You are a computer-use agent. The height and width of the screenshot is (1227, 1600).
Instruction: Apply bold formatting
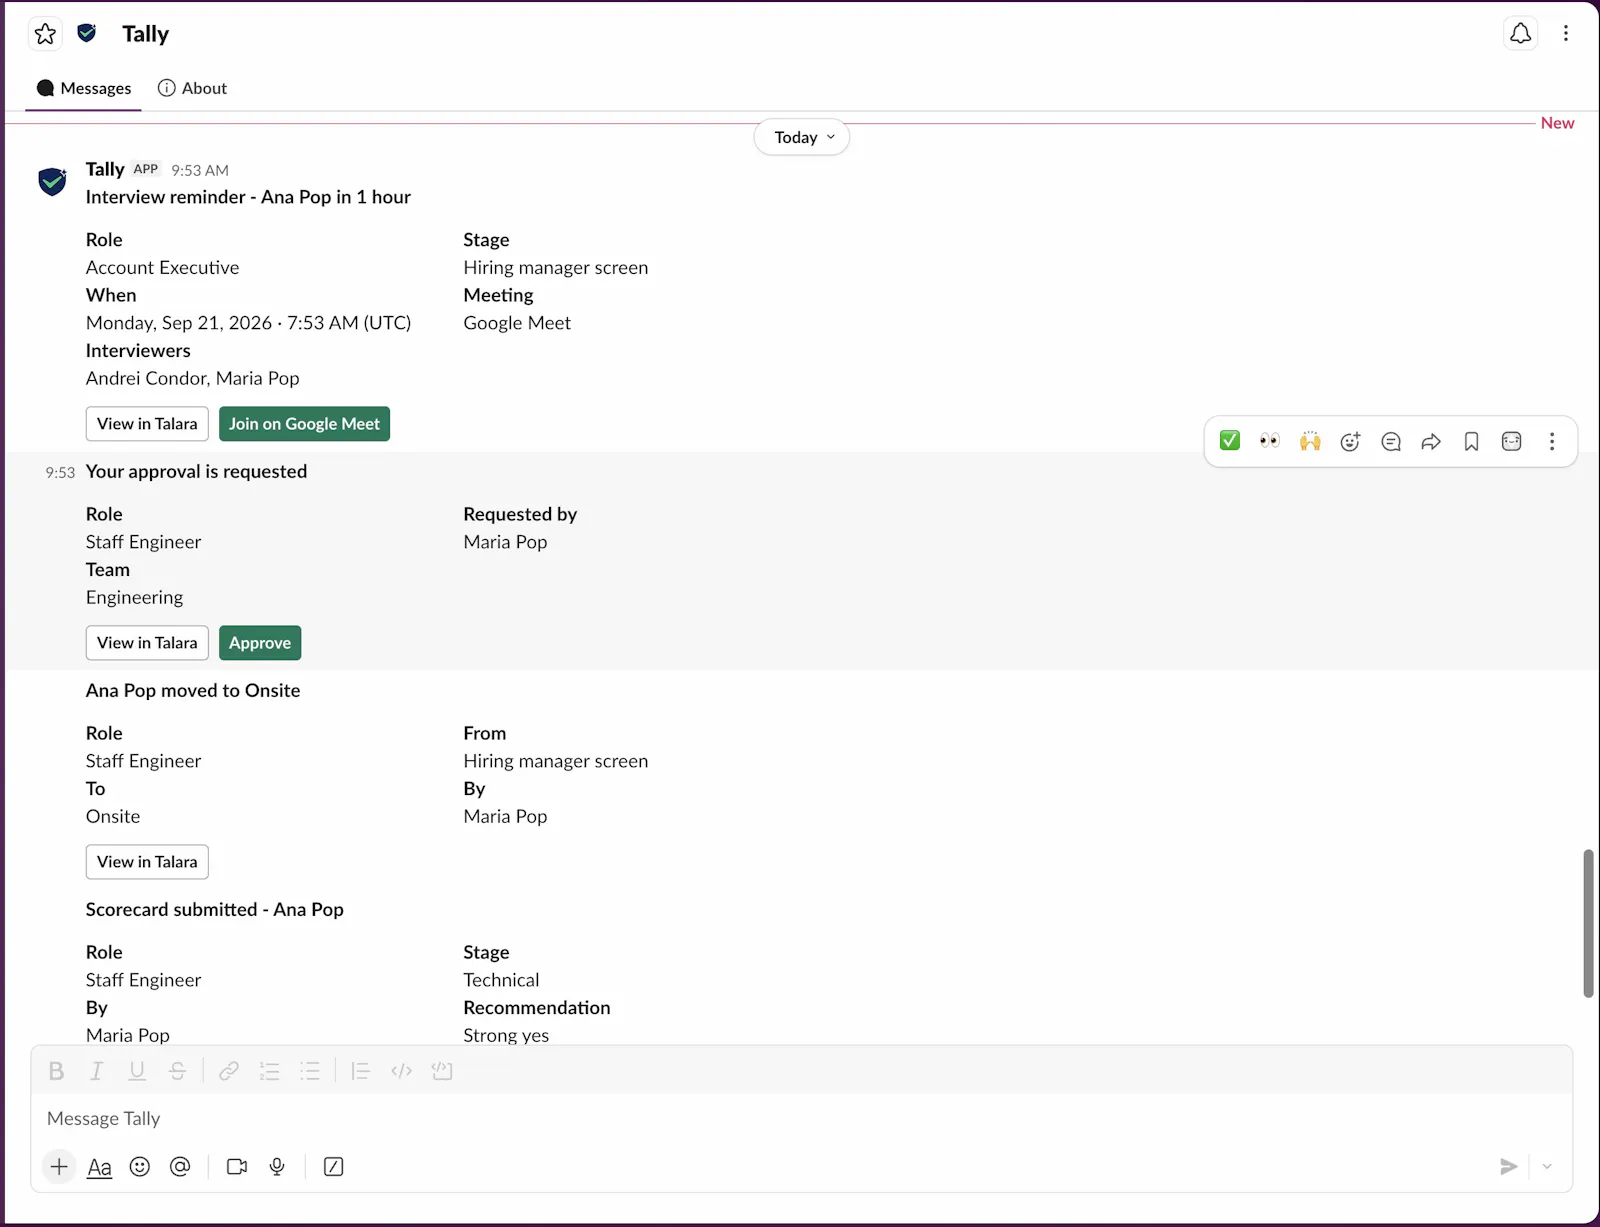click(56, 1071)
